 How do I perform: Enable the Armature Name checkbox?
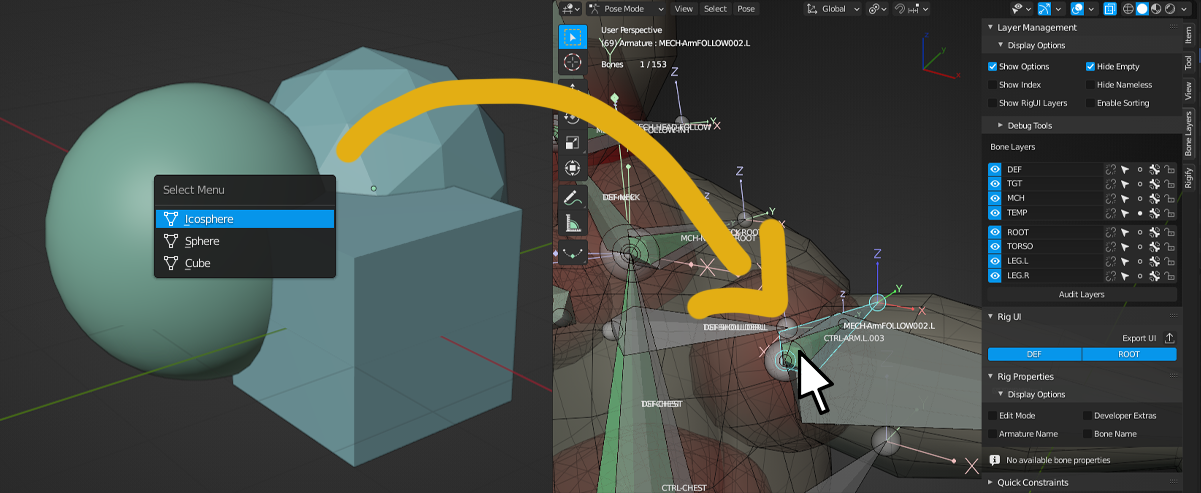[992, 434]
